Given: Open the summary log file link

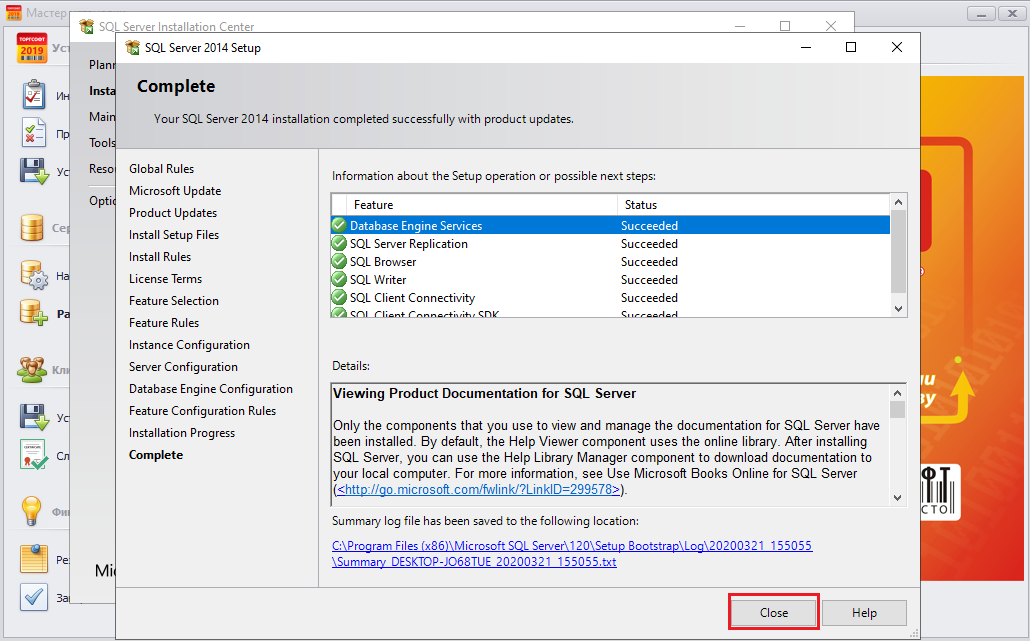Looking at the screenshot, I should pos(572,546).
